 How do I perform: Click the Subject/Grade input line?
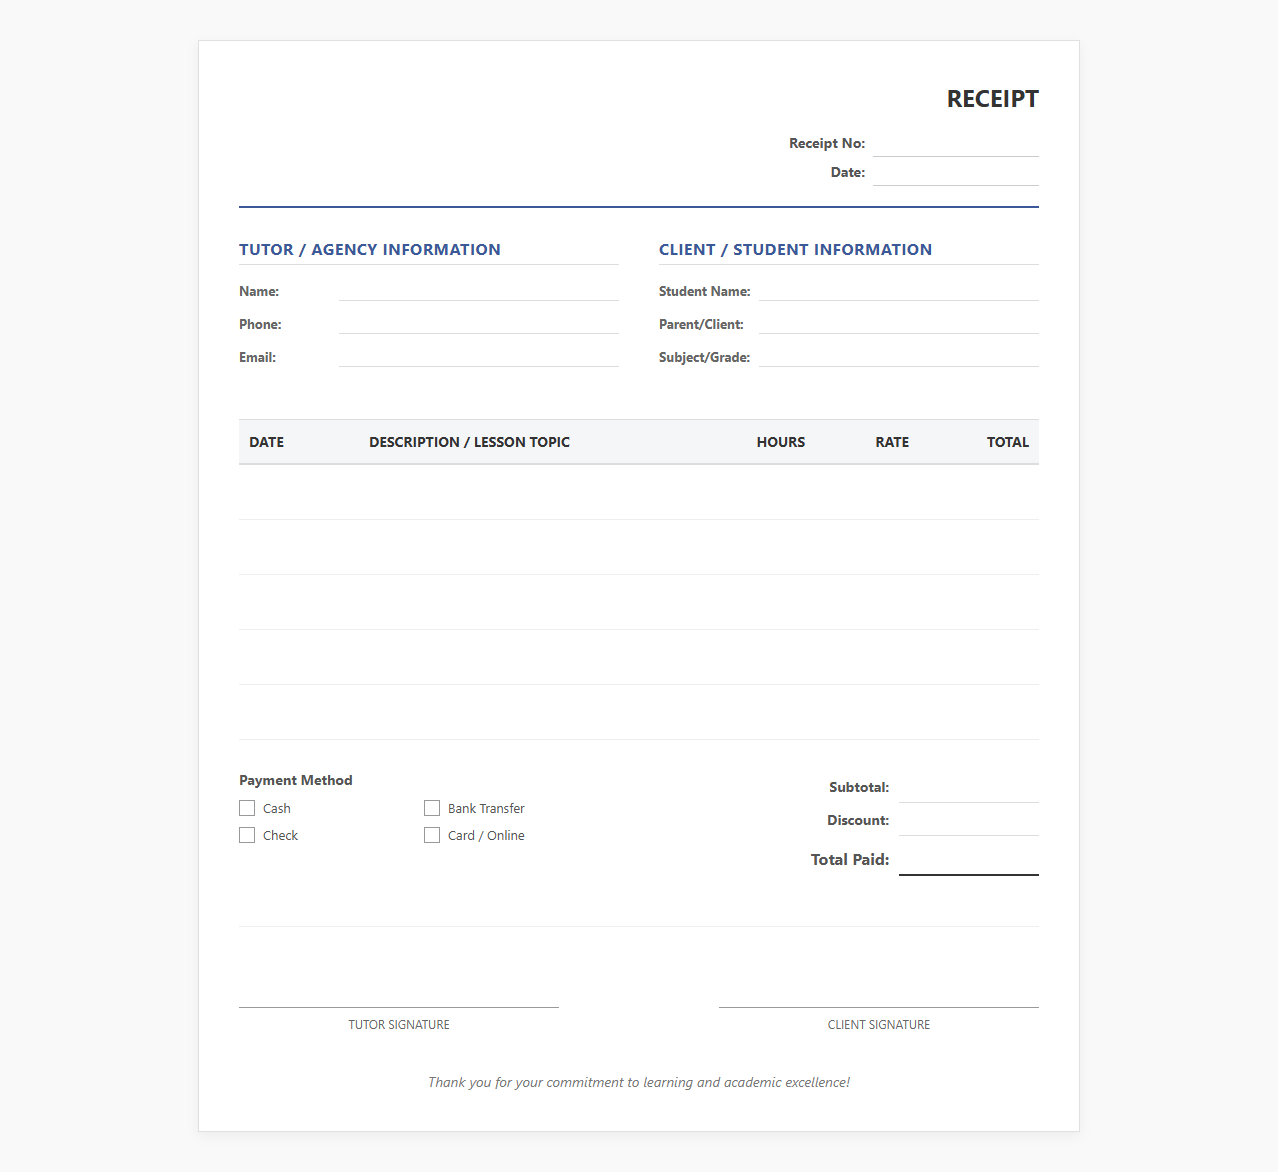(899, 356)
